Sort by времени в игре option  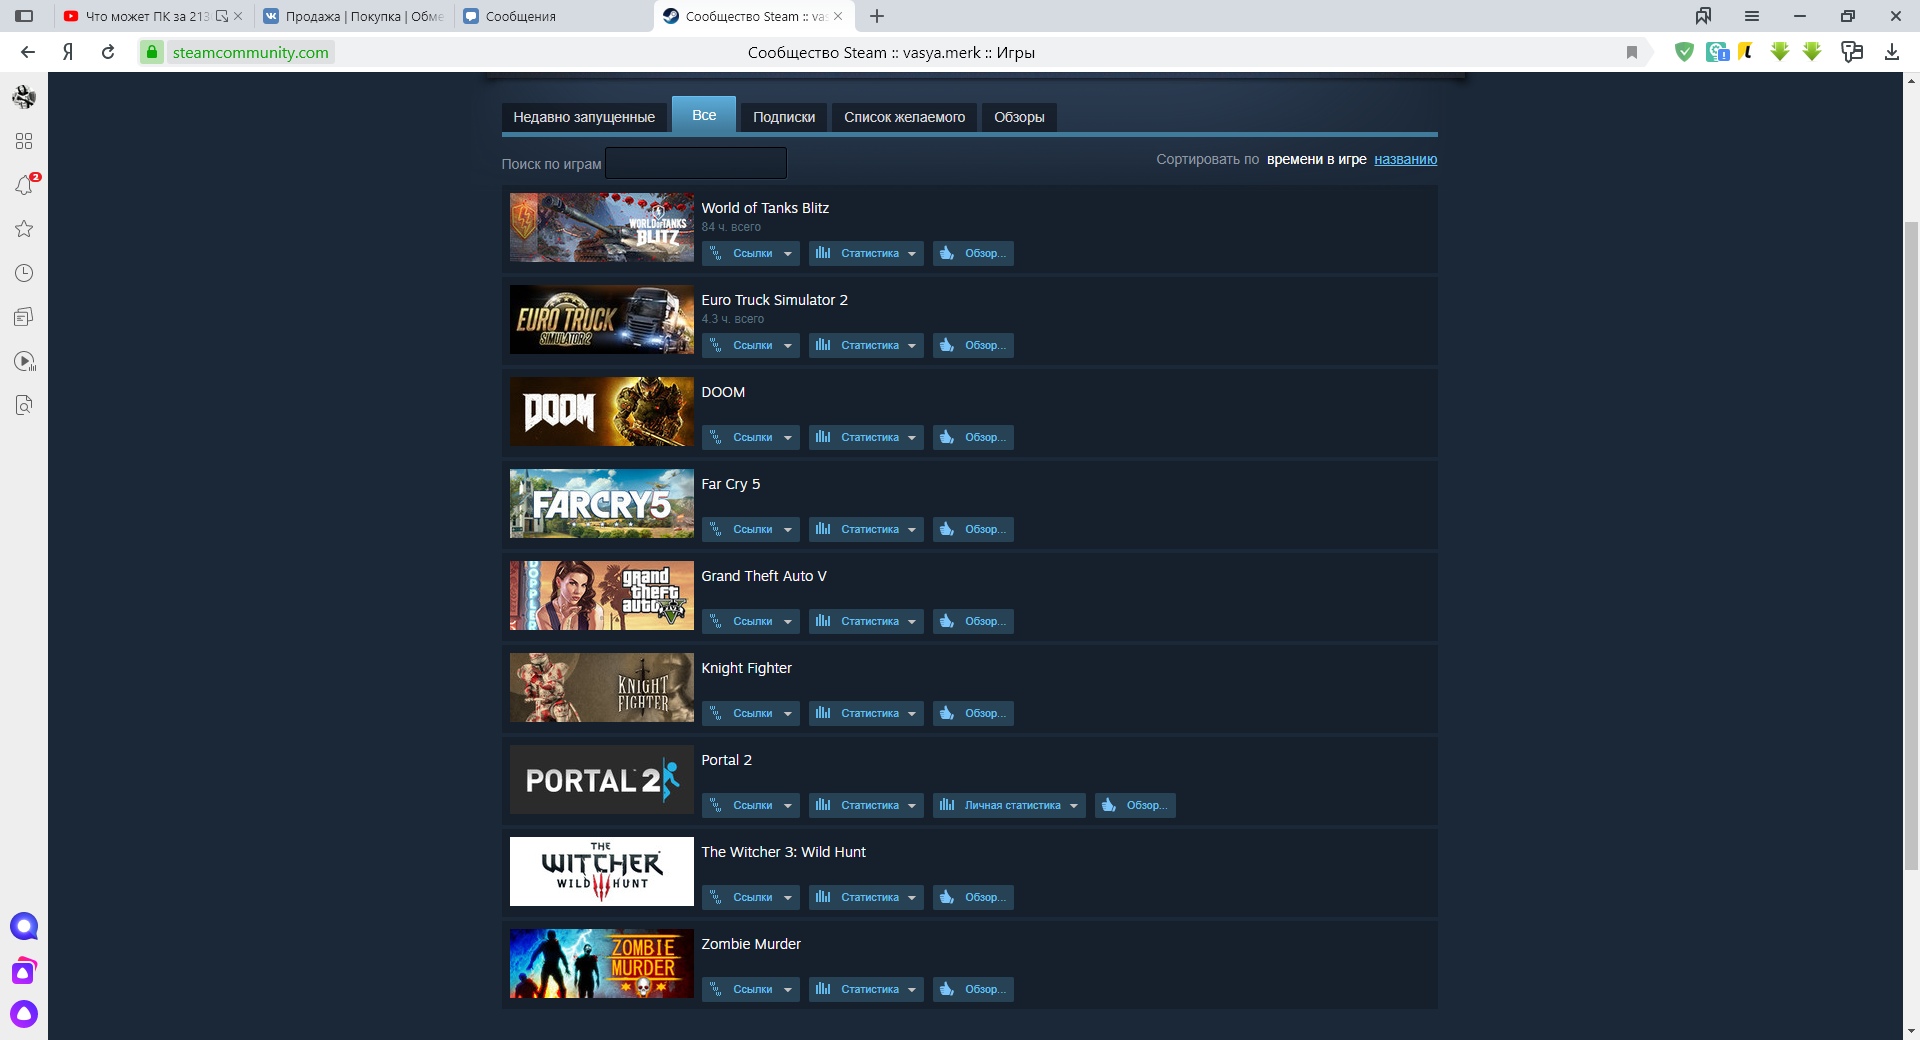tap(1316, 159)
